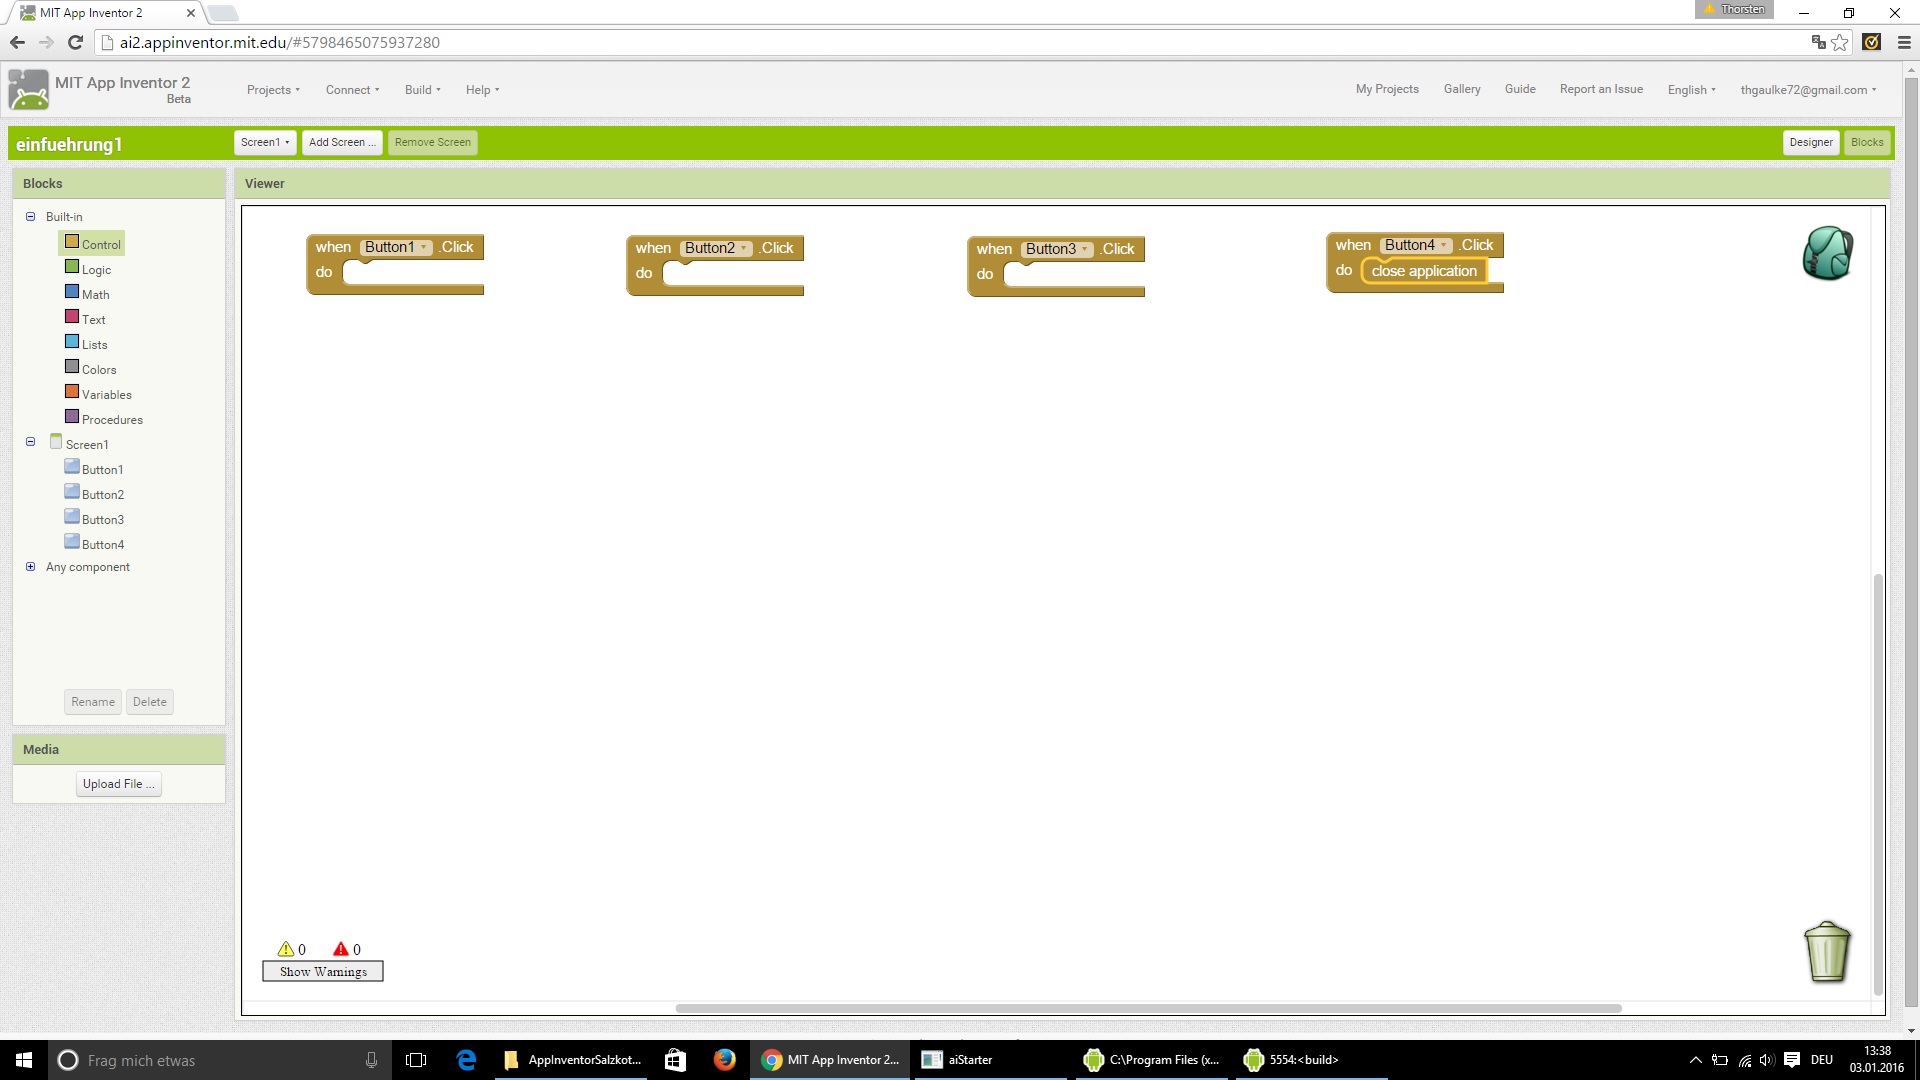
Task: Open the Guide link
Action: pos(1520,89)
